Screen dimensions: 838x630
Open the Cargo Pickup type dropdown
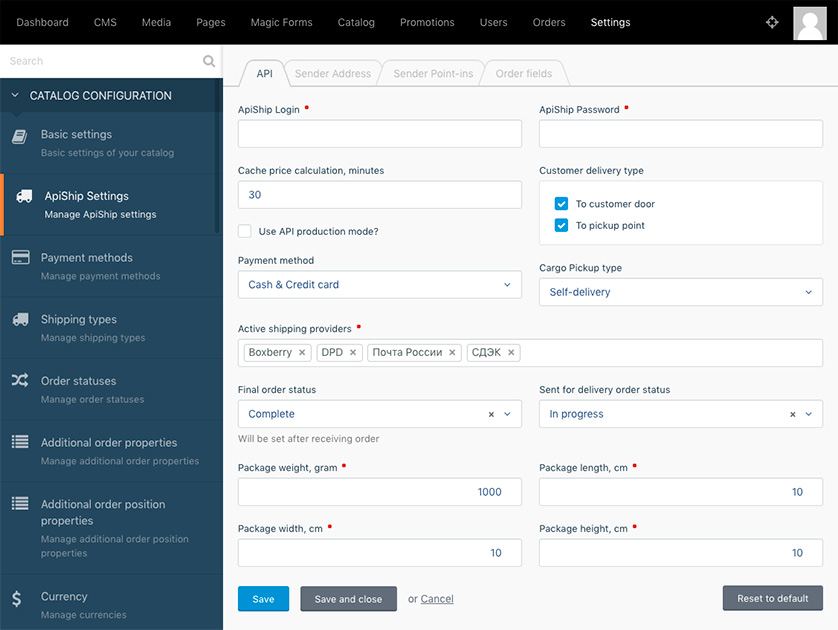[681, 292]
